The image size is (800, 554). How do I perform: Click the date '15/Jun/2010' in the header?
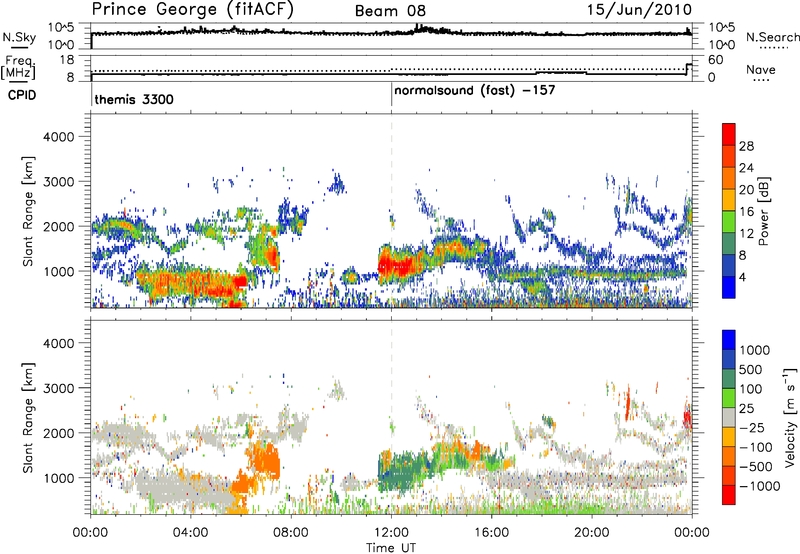(x=639, y=10)
